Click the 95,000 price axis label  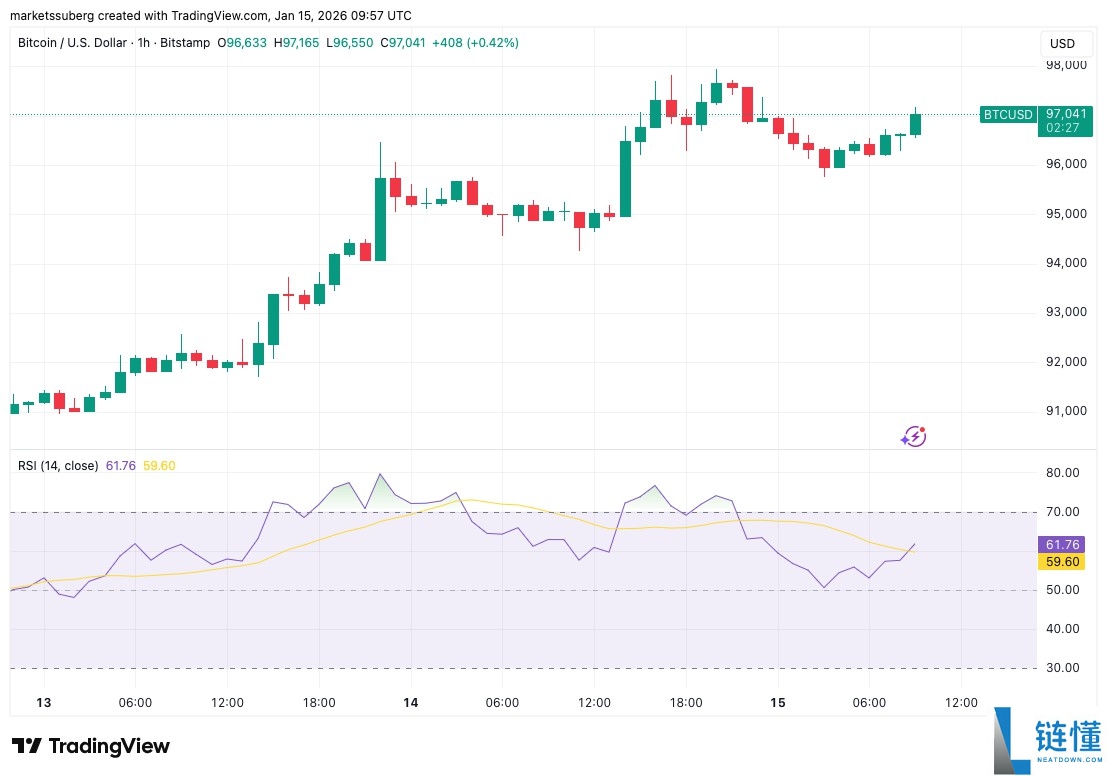click(1066, 213)
